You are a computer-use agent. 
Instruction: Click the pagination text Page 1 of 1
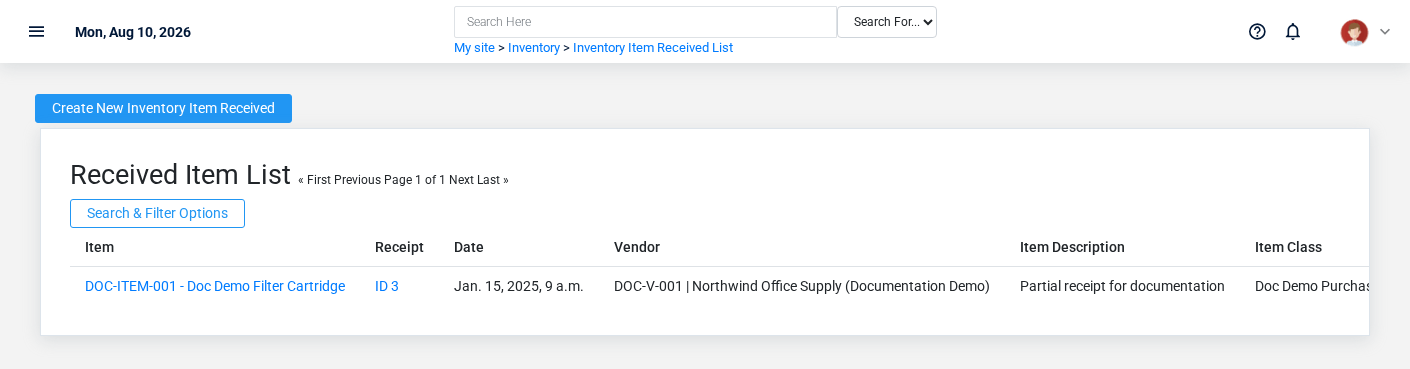point(415,180)
